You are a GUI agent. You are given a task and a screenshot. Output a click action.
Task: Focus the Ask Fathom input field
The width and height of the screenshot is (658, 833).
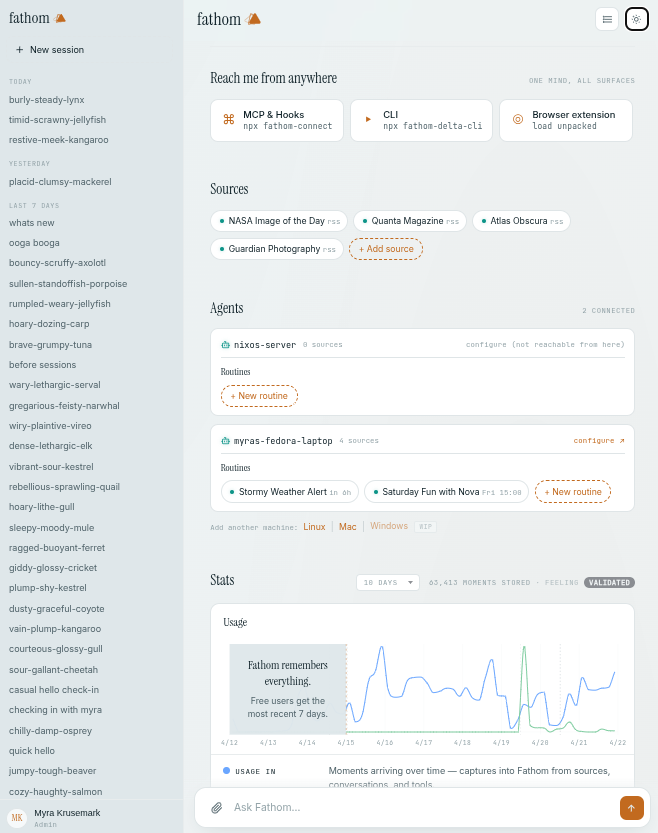[x=420, y=808]
